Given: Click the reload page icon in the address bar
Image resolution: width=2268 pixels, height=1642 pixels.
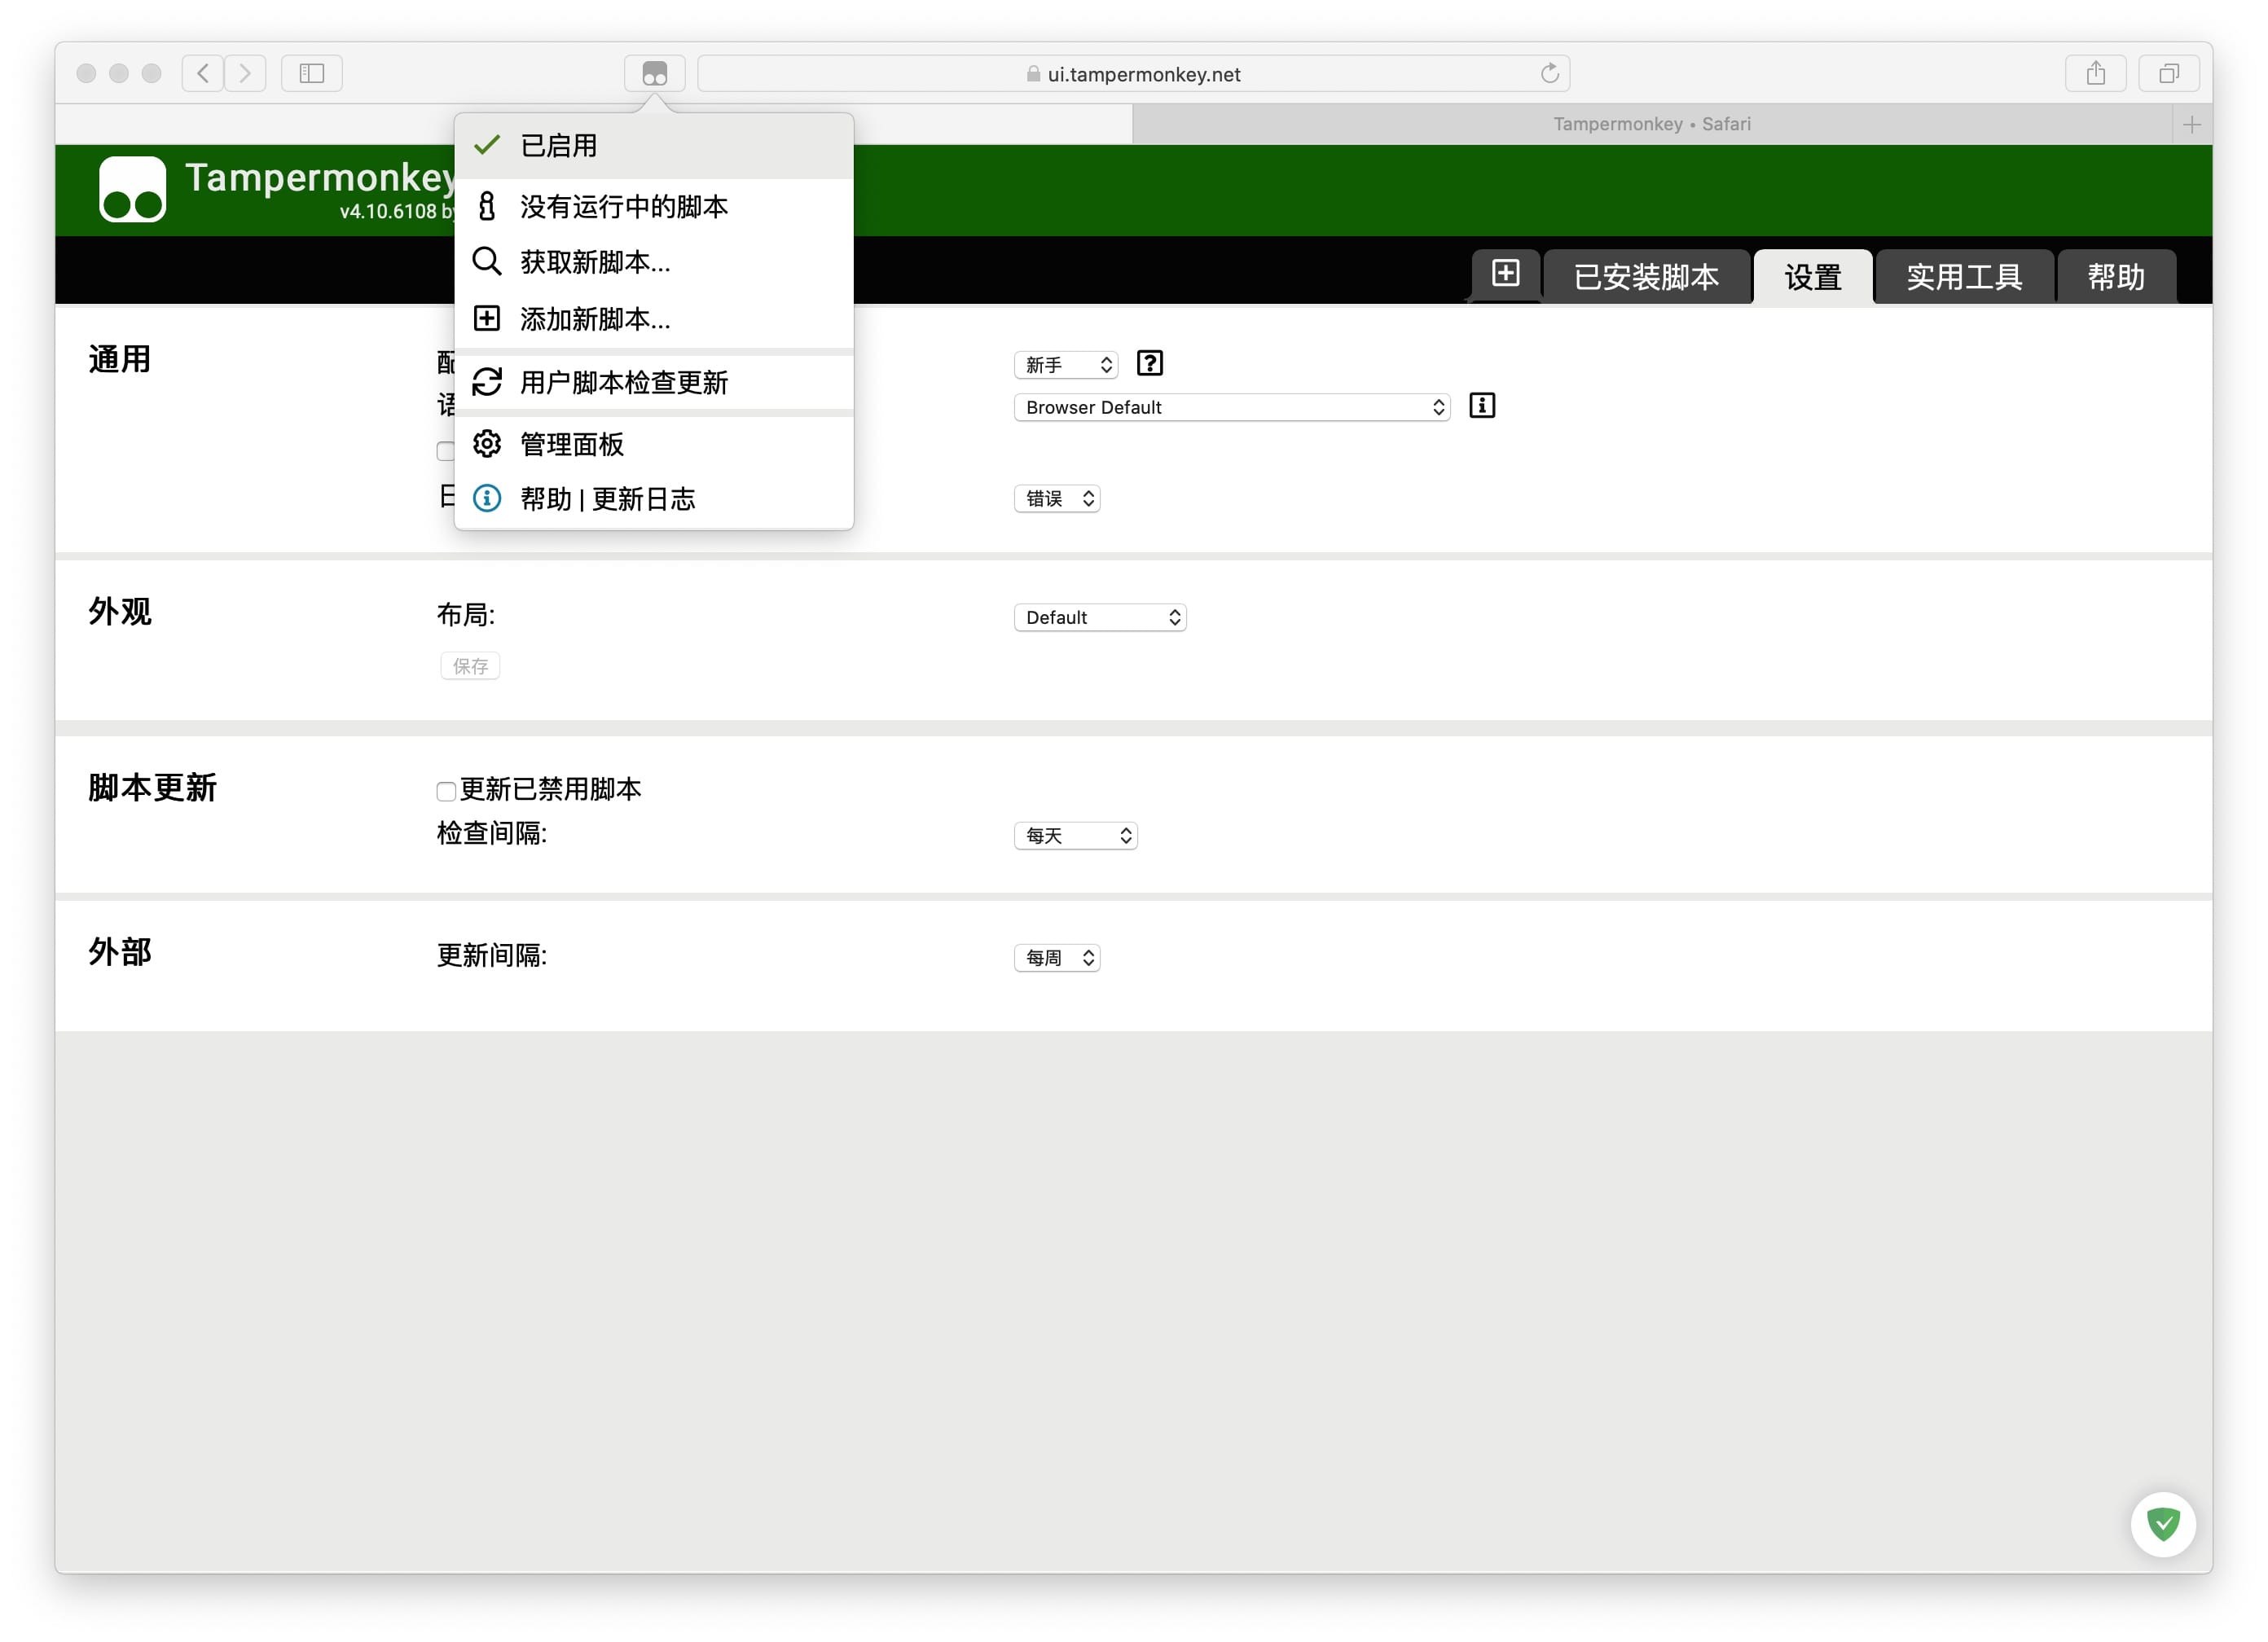Looking at the screenshot, I should point(1549,73).
